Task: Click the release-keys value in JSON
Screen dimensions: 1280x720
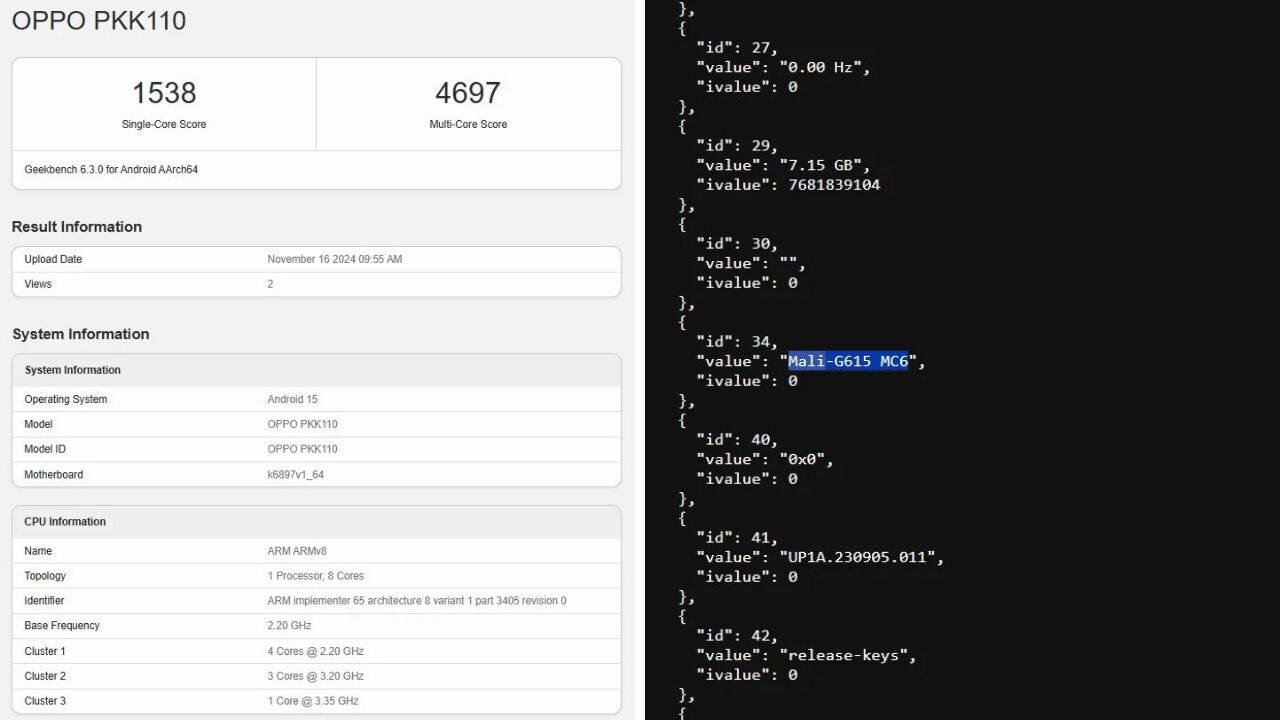Action: 847,655
